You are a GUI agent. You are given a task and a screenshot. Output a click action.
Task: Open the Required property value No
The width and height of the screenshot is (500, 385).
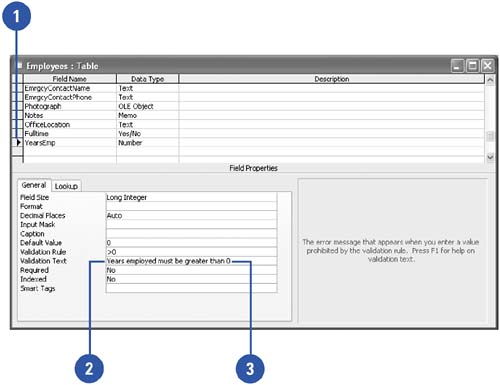coord(191,270)
